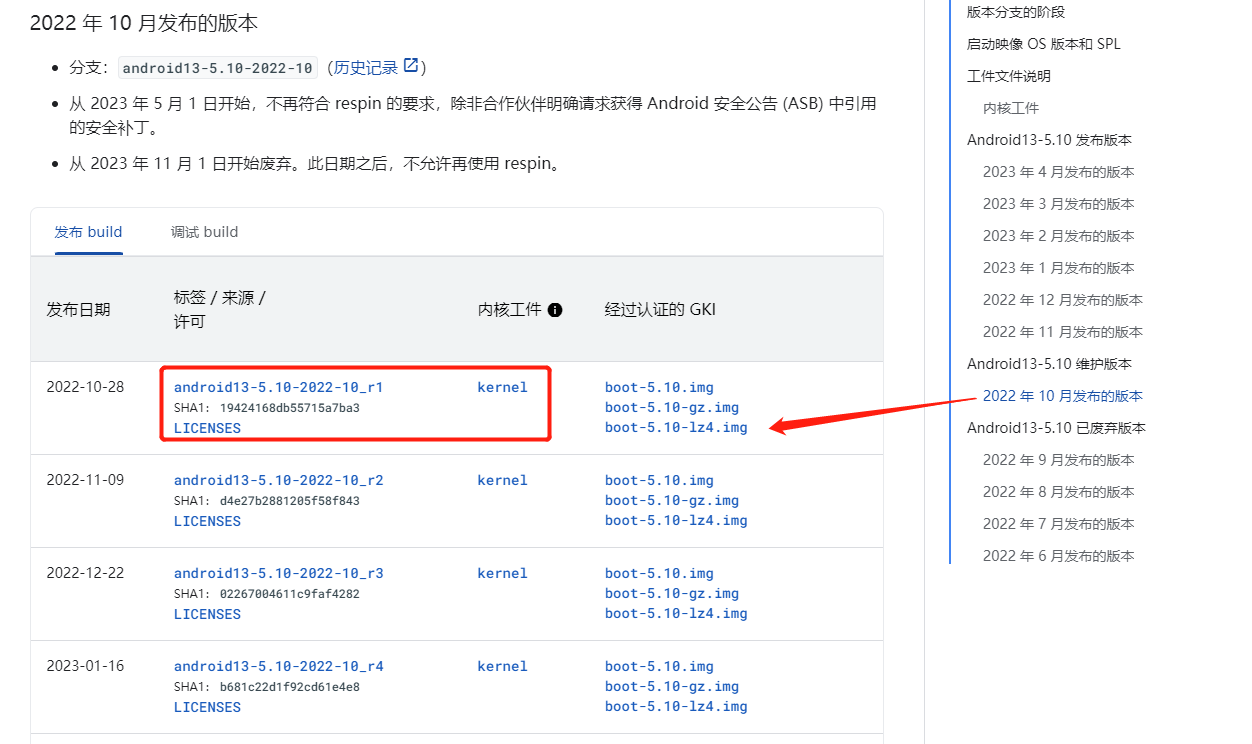1252x744 pixels.
Task: Open tag android13-5.10-2022-10_r4
Action: click(279, 666)
